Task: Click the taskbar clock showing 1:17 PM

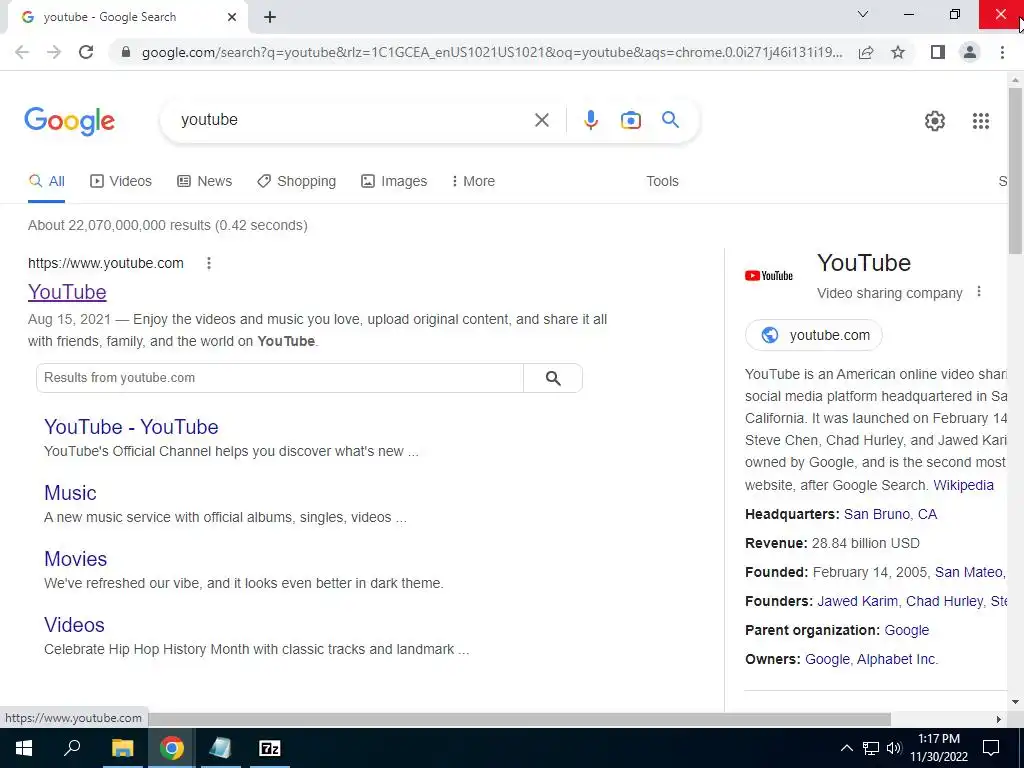Action: [x=938, y=748]
